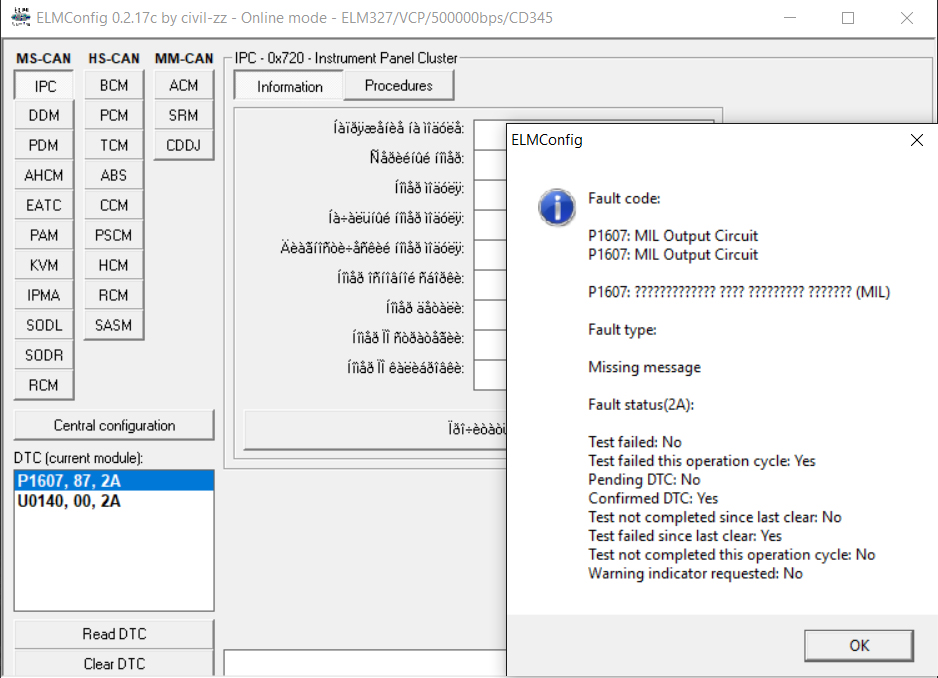Image resolution: width=938 pixels, height=678 pixels.
Task: Select DTC entry U0140, 00, 2A
Action: tap(69, 501)
